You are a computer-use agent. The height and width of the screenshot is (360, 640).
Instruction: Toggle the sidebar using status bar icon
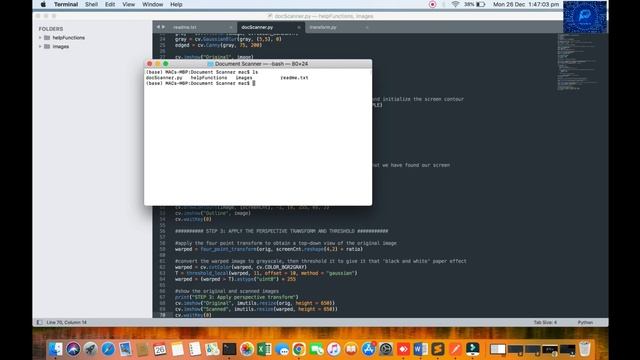pyautogui.click(x=39, y=322)
